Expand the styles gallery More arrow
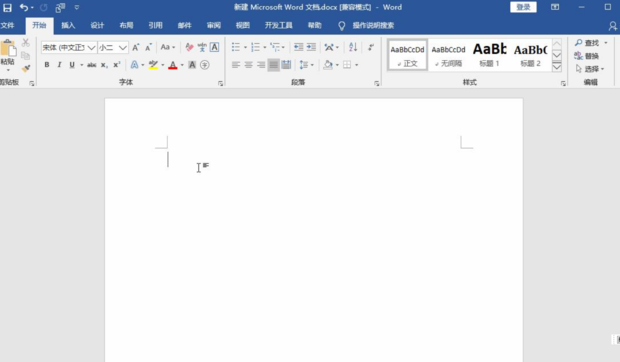The image size is (620, 362). coord(557,67)
